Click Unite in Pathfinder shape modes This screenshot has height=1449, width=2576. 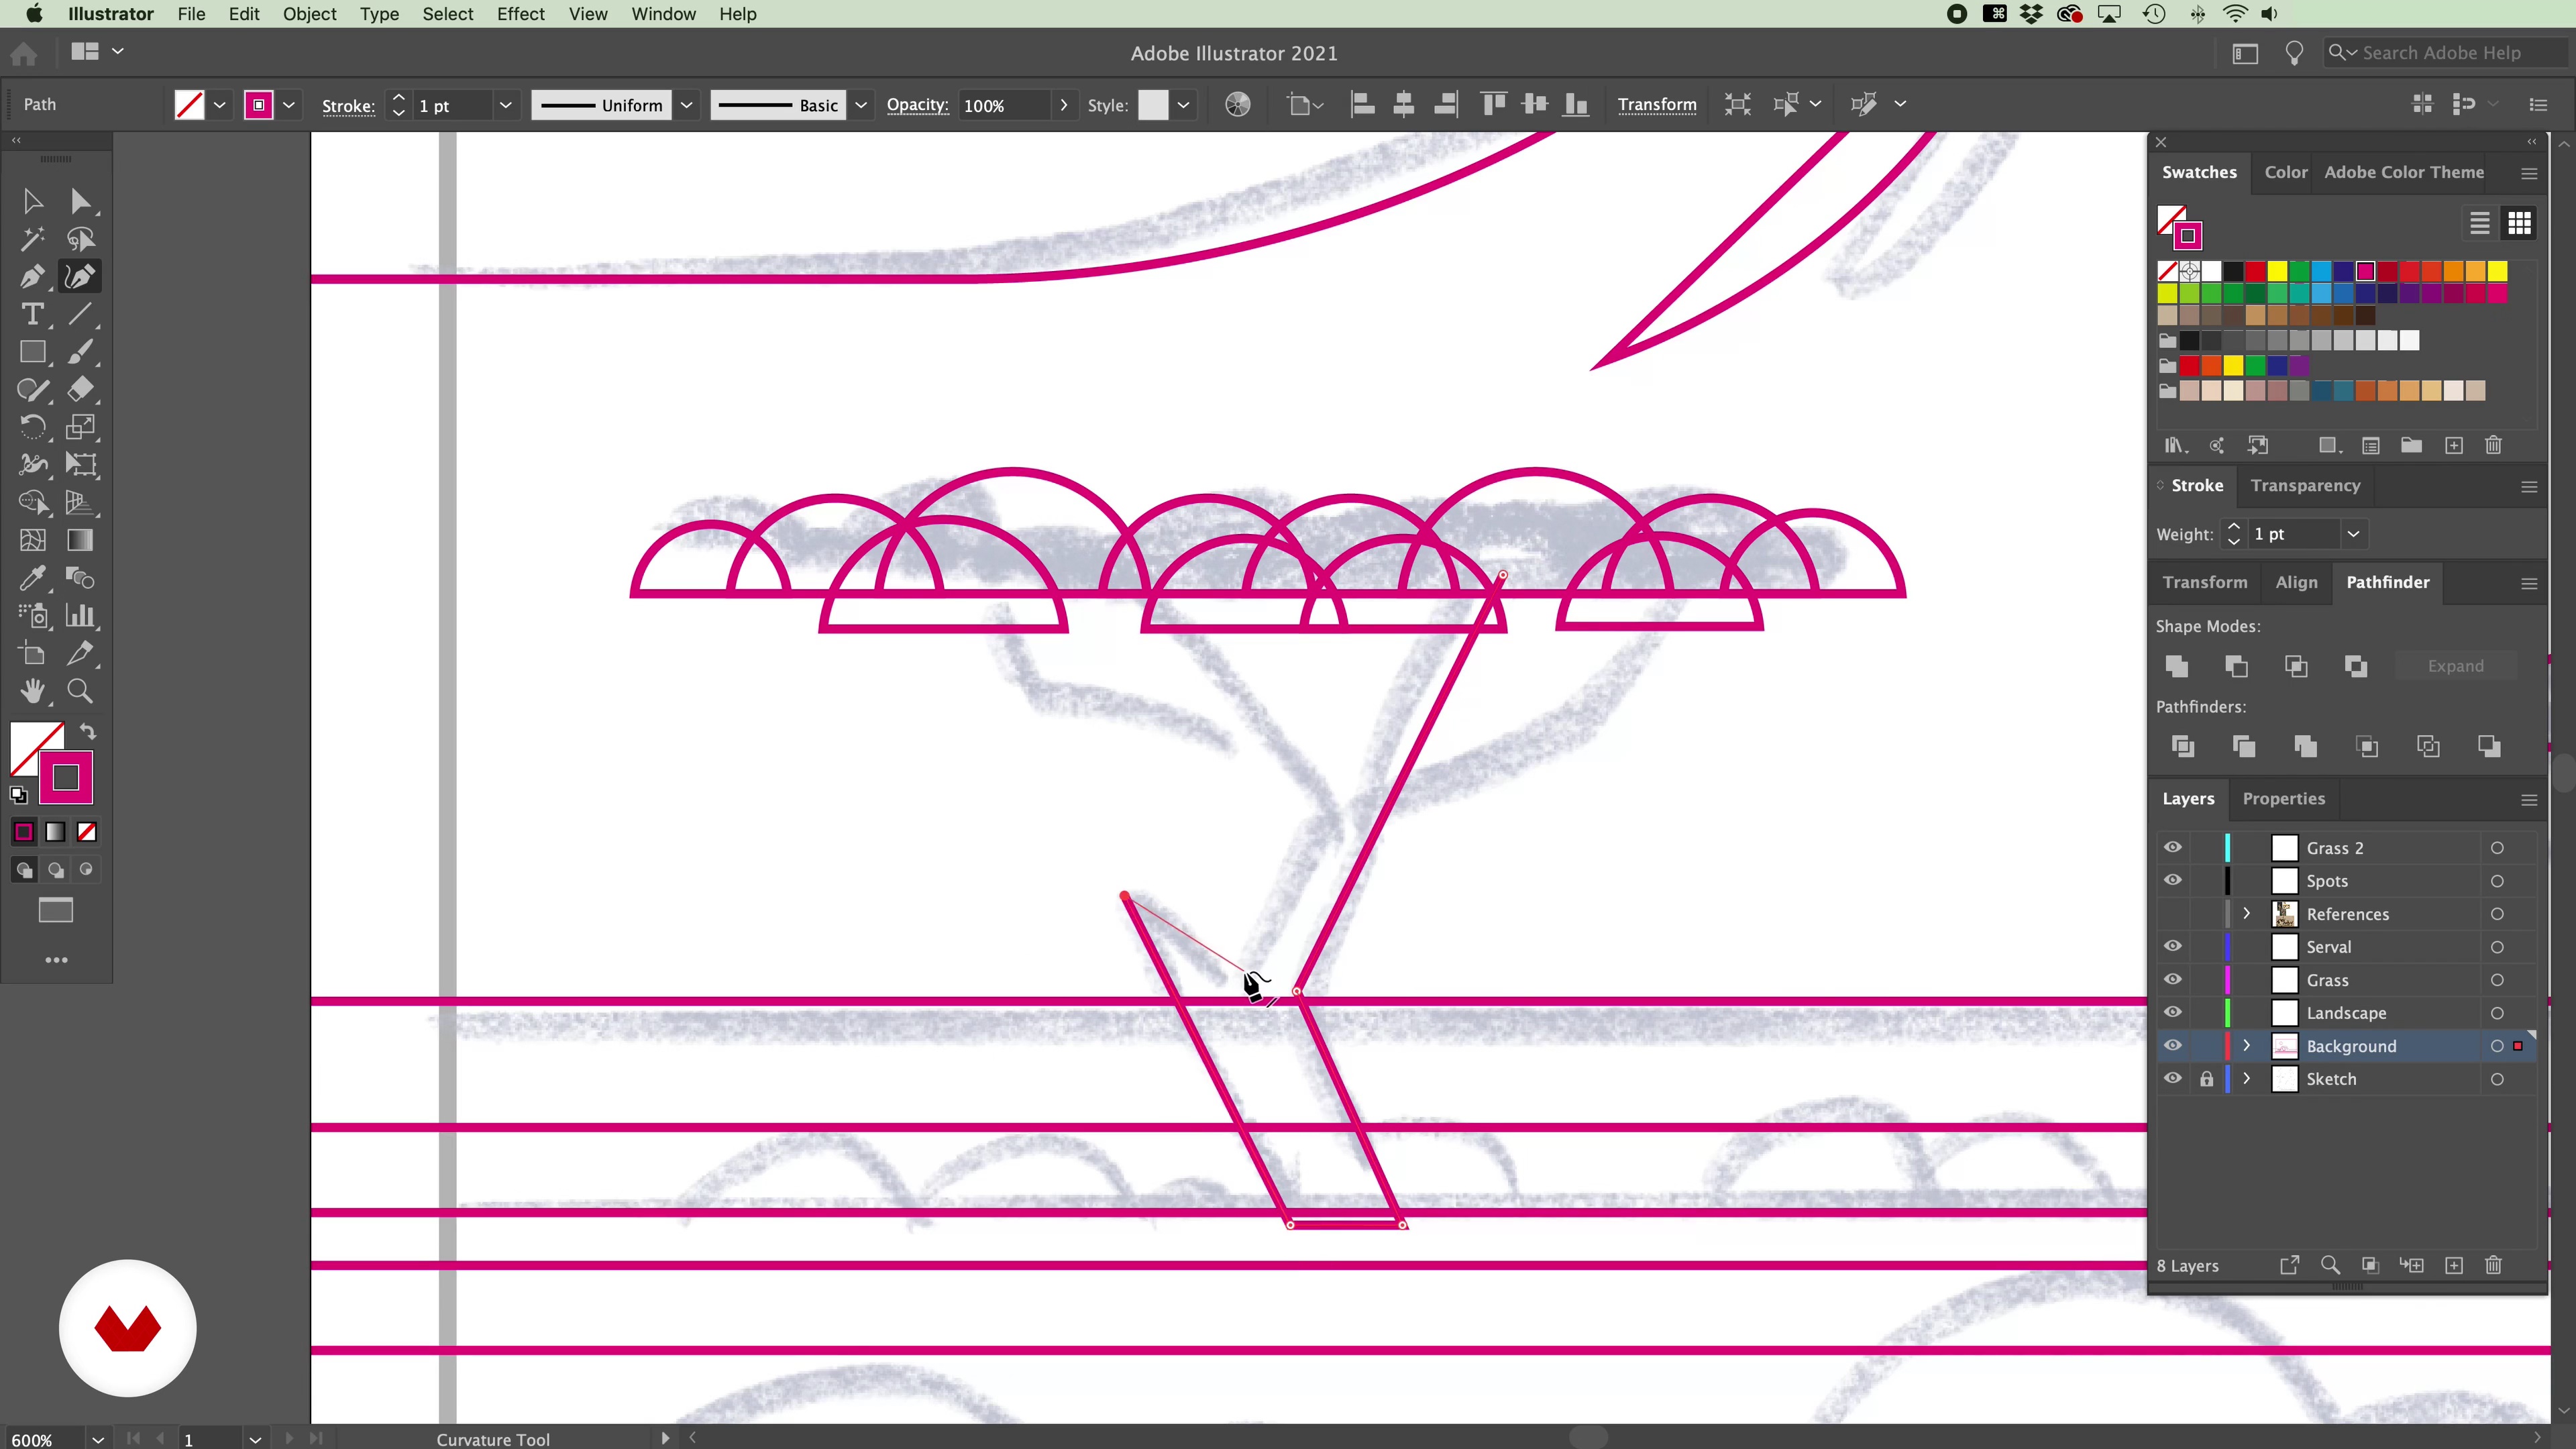pyautogui.click(x=2177, y=666)
